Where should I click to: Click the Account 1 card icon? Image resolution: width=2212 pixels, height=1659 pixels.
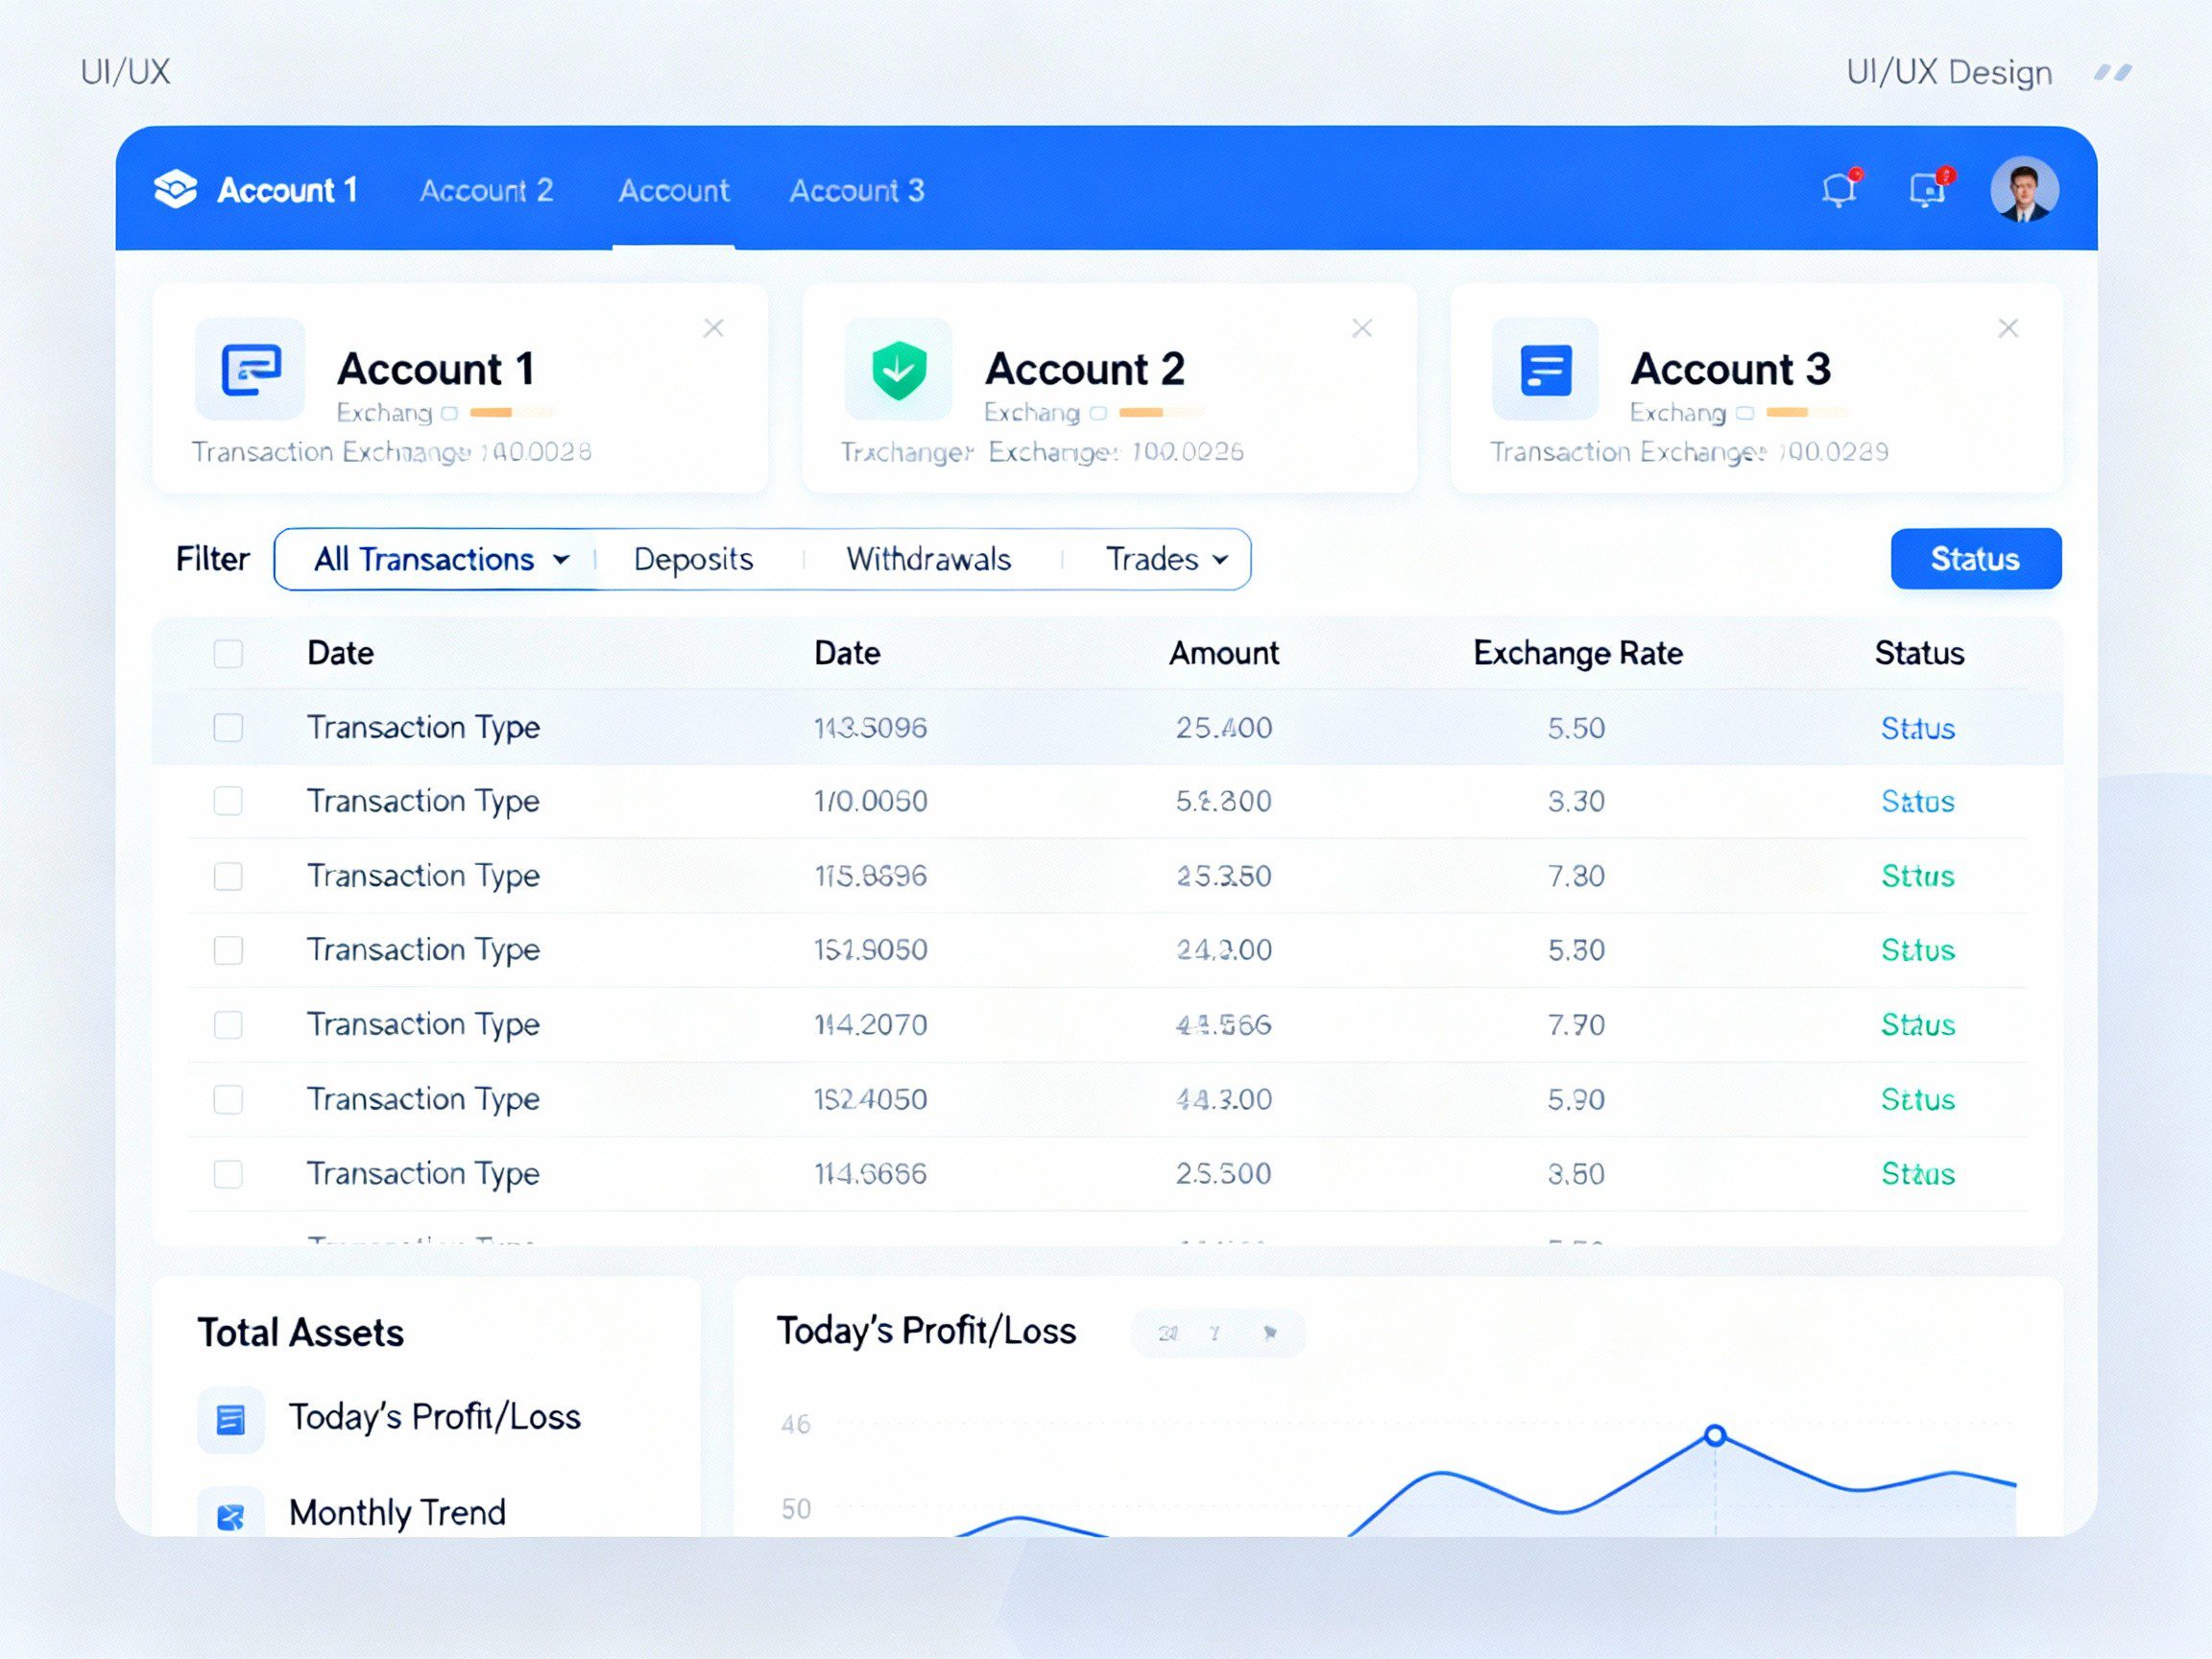pos(250,370)
